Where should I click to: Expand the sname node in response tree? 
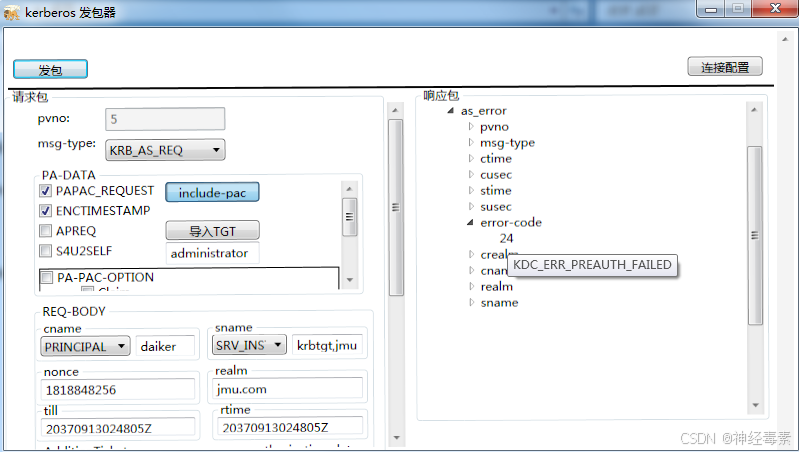(x=471, y=302)
